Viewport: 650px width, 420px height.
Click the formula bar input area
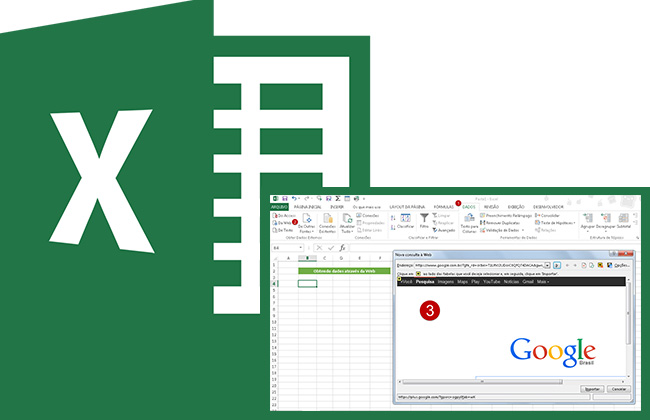tap(493, 248)
